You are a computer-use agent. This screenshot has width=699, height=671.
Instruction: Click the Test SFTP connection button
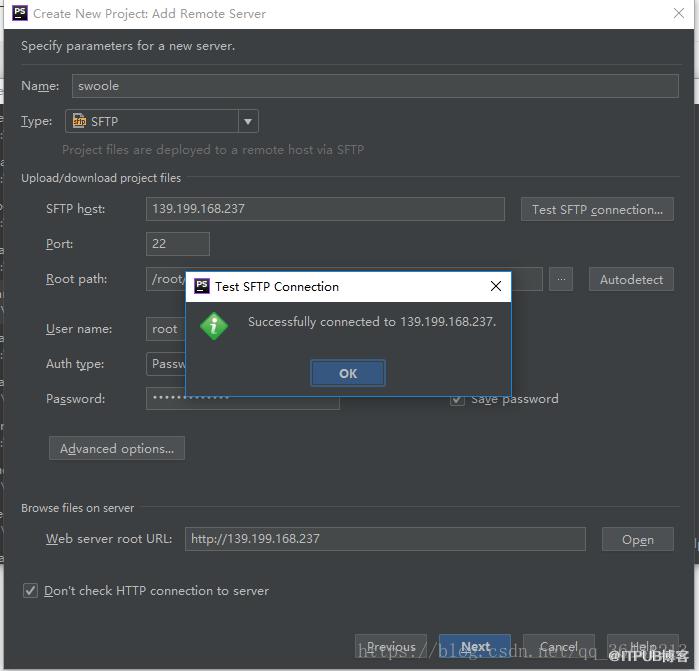[597, 209]
